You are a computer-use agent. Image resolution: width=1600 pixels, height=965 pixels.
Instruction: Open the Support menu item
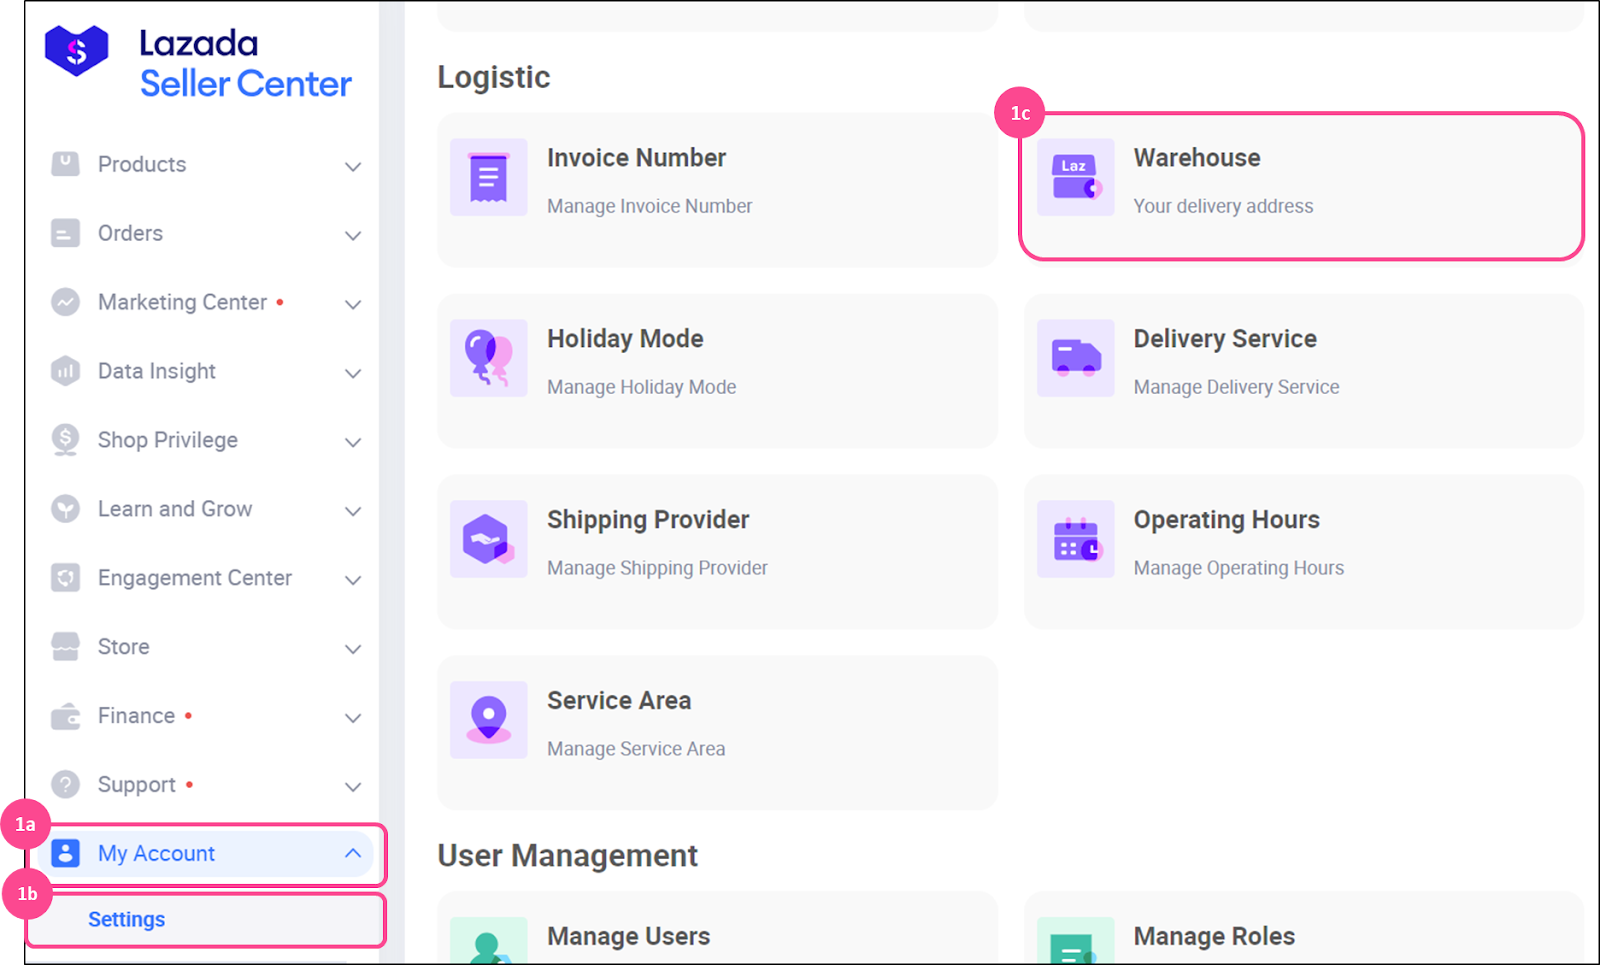(x=137, y=785)
